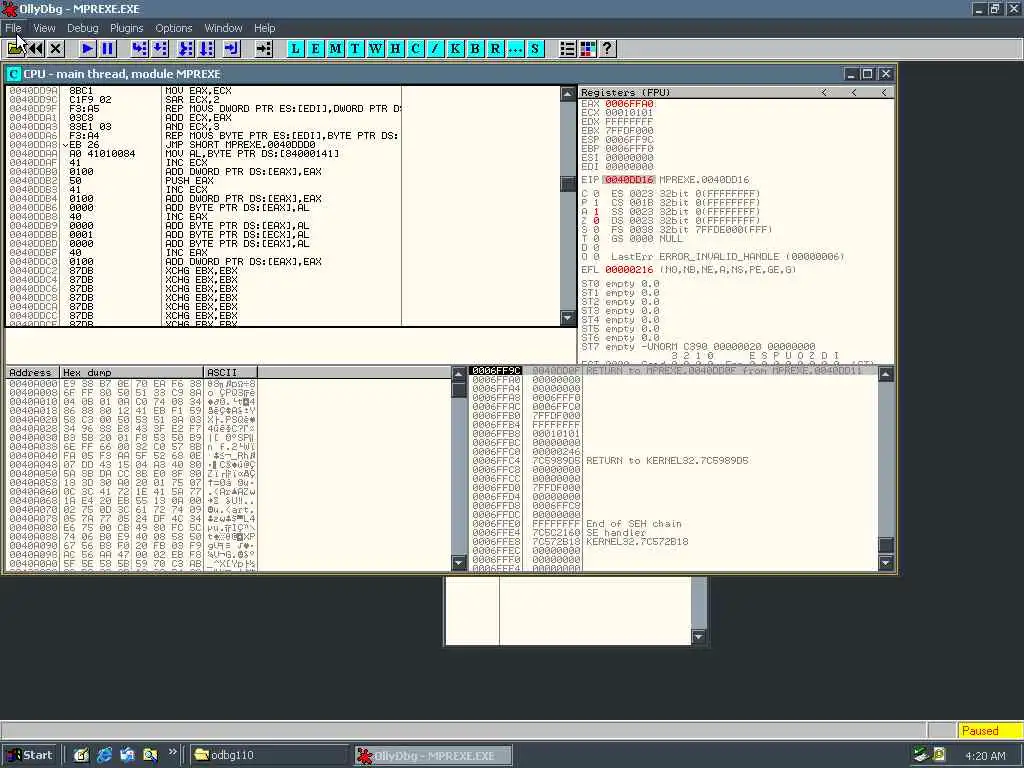Show Source with the S button
The height and width of the screenshot is (768, 1024).
(x=535, y=48)
